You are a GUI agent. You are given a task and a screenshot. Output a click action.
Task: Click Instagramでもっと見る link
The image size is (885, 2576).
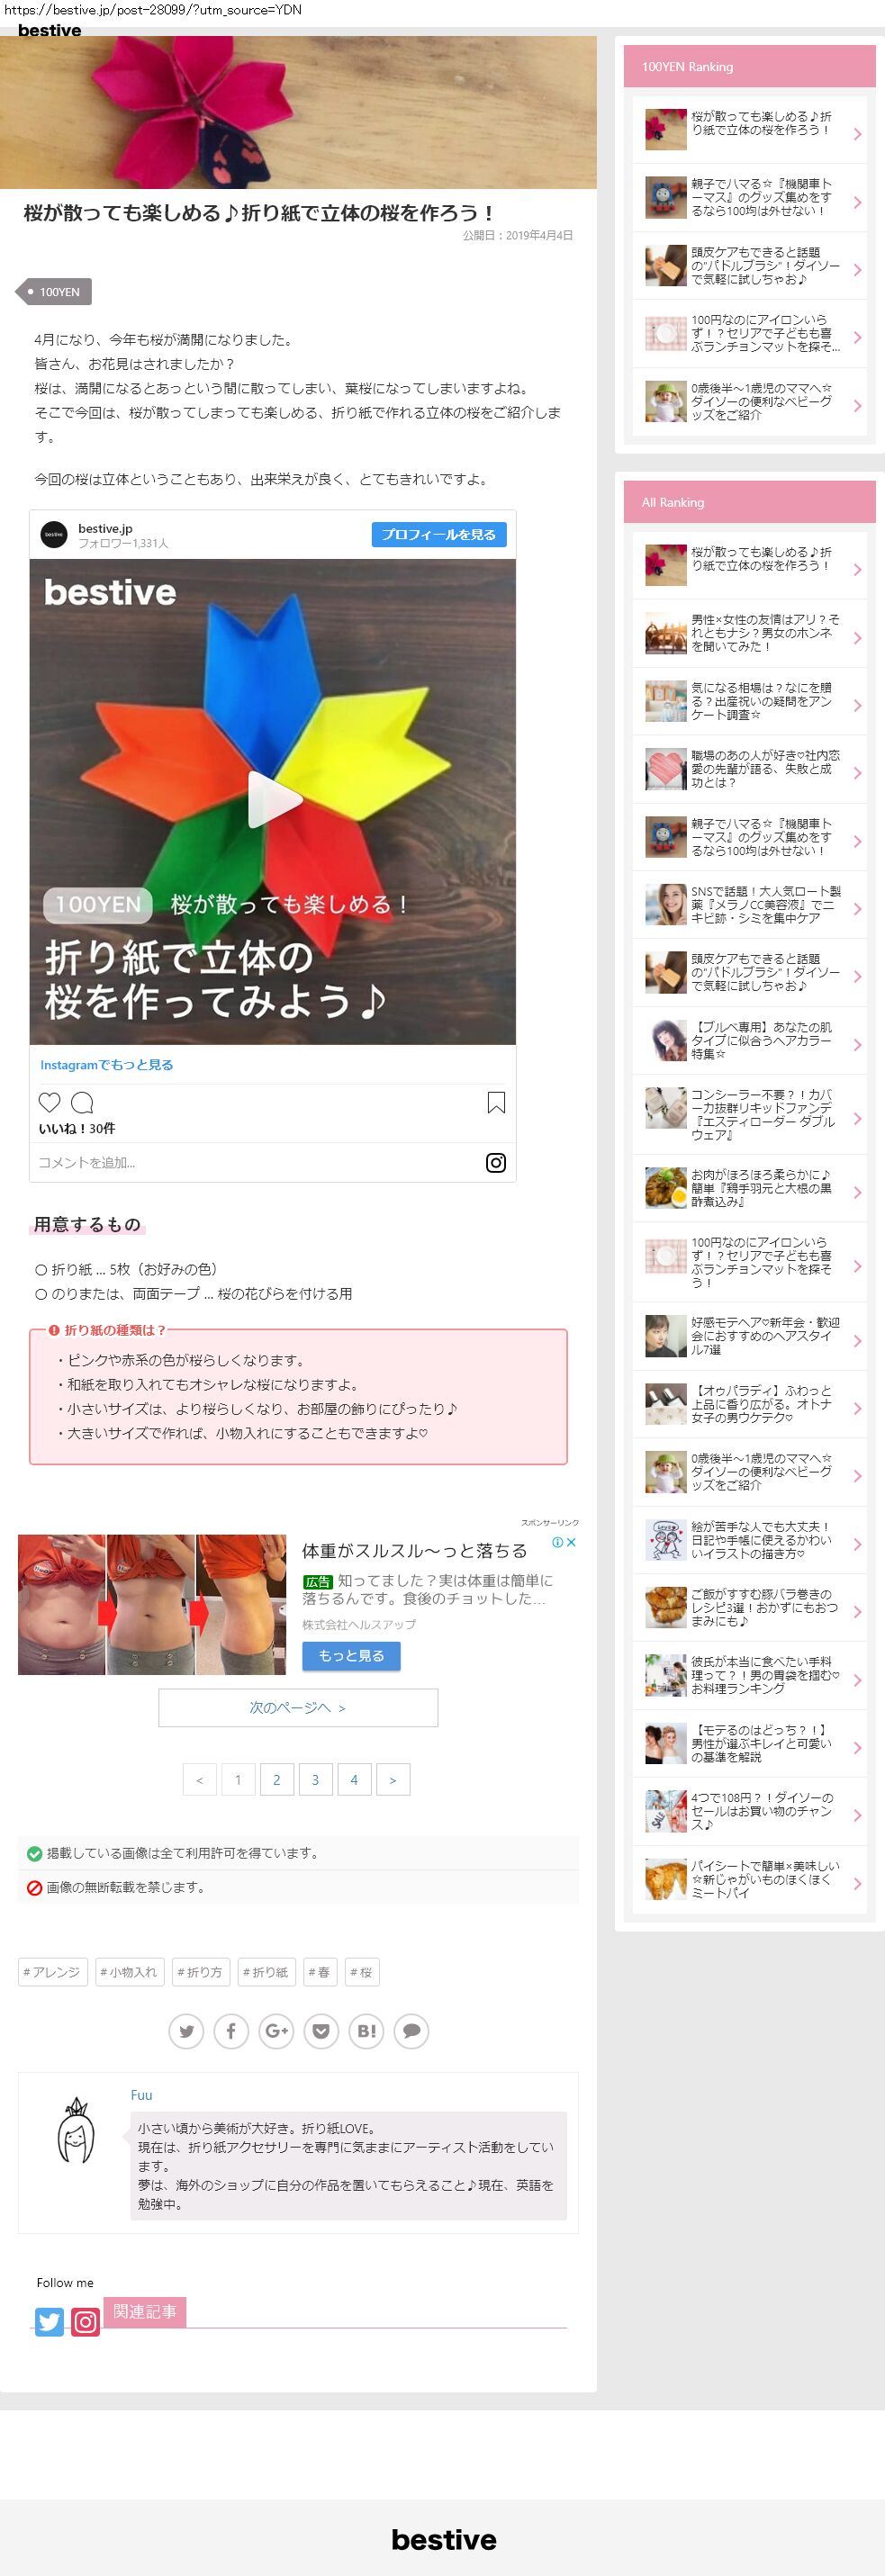coord(107,1065)
